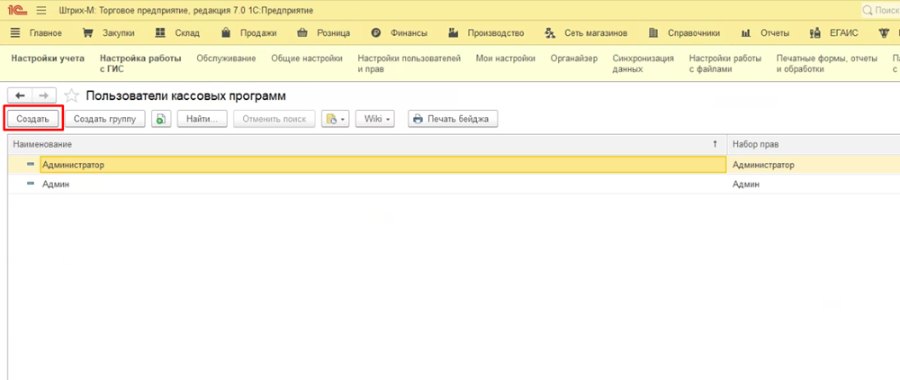Open the Продажи section
900x380 pixels.
[258, 33]
